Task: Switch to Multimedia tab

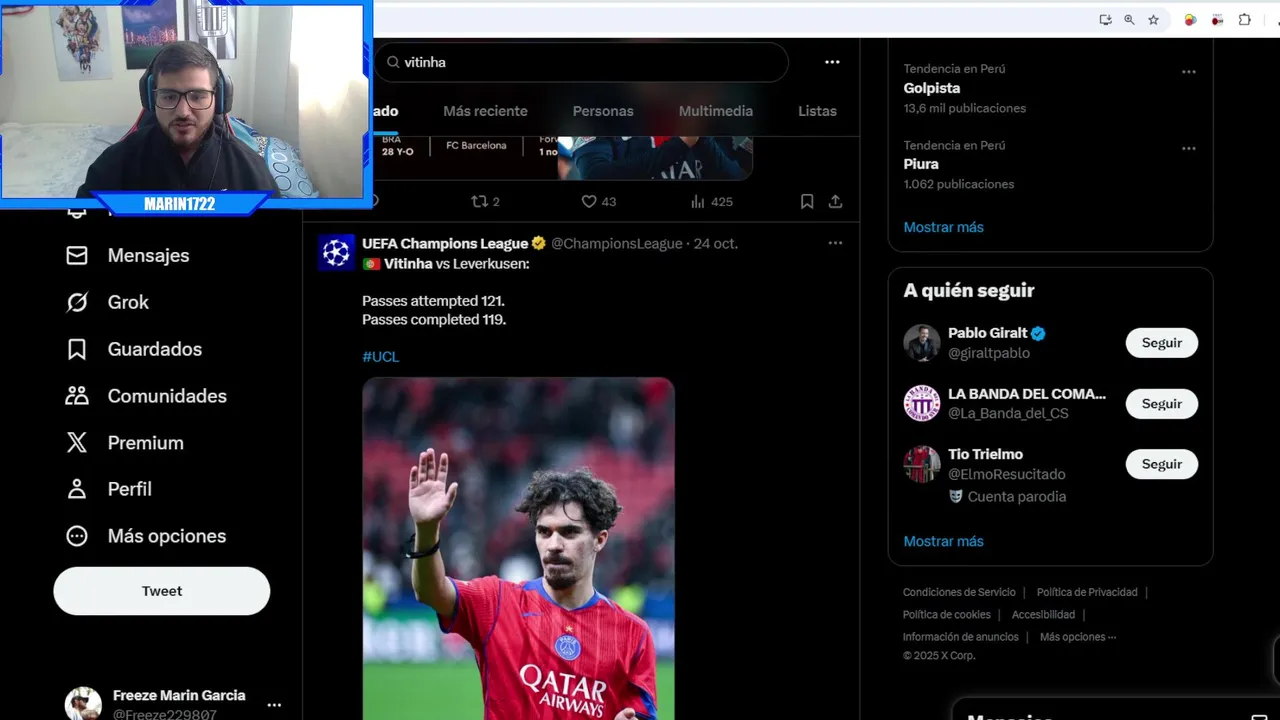Action: [716, 111]
